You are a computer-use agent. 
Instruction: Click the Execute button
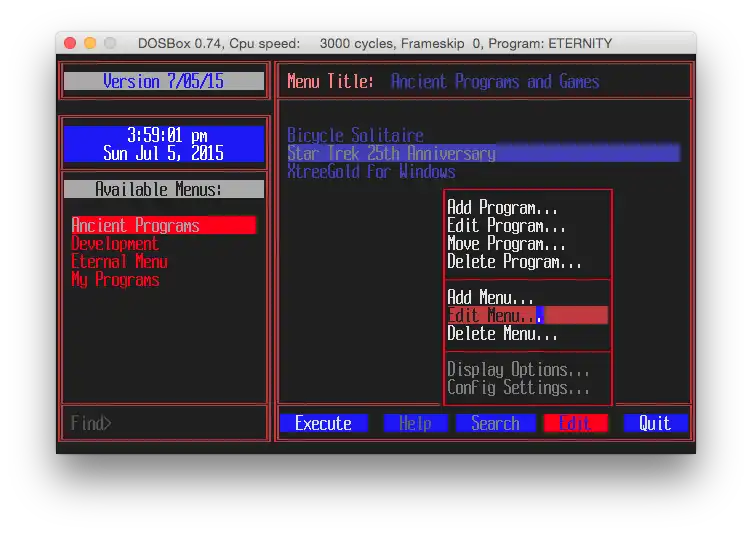pos(324,423)
